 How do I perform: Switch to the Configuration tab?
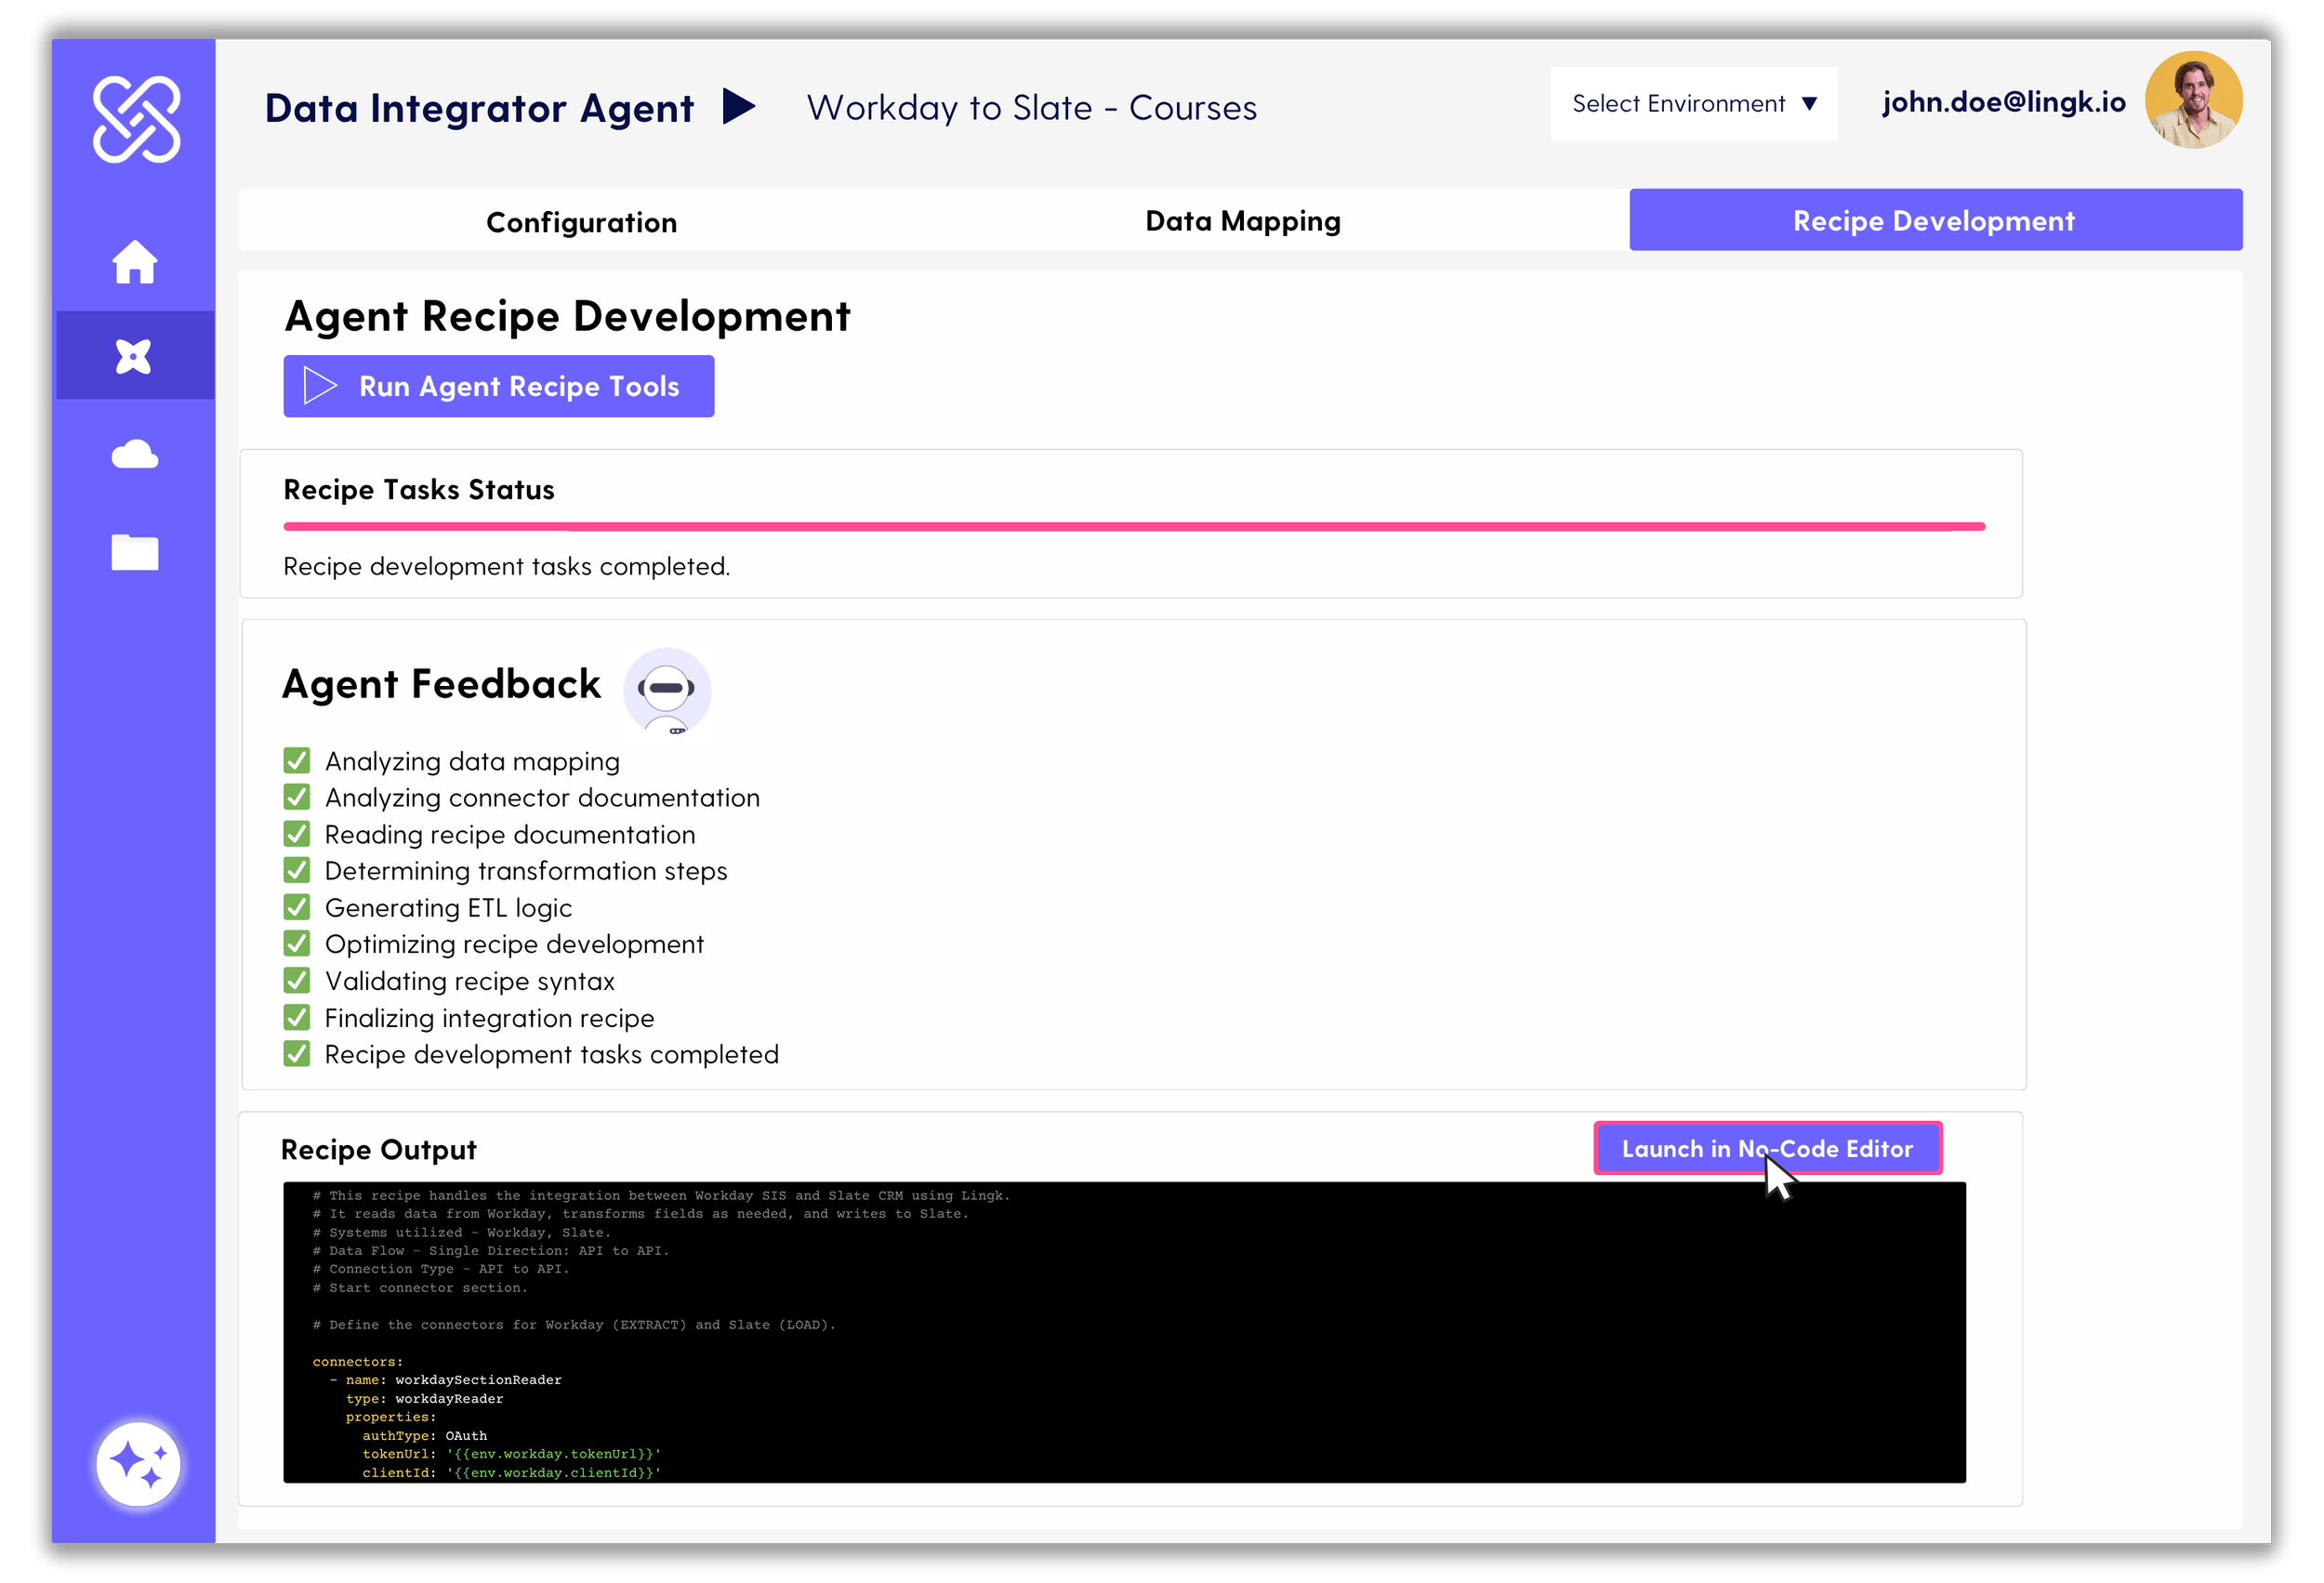581,222
